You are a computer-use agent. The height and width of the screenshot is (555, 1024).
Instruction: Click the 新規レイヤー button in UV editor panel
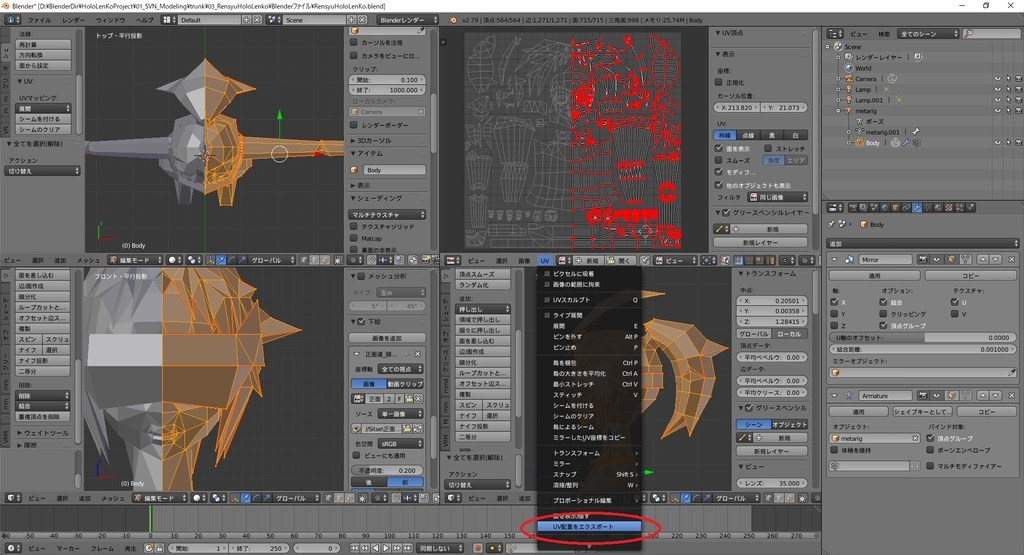click(760, 242)
